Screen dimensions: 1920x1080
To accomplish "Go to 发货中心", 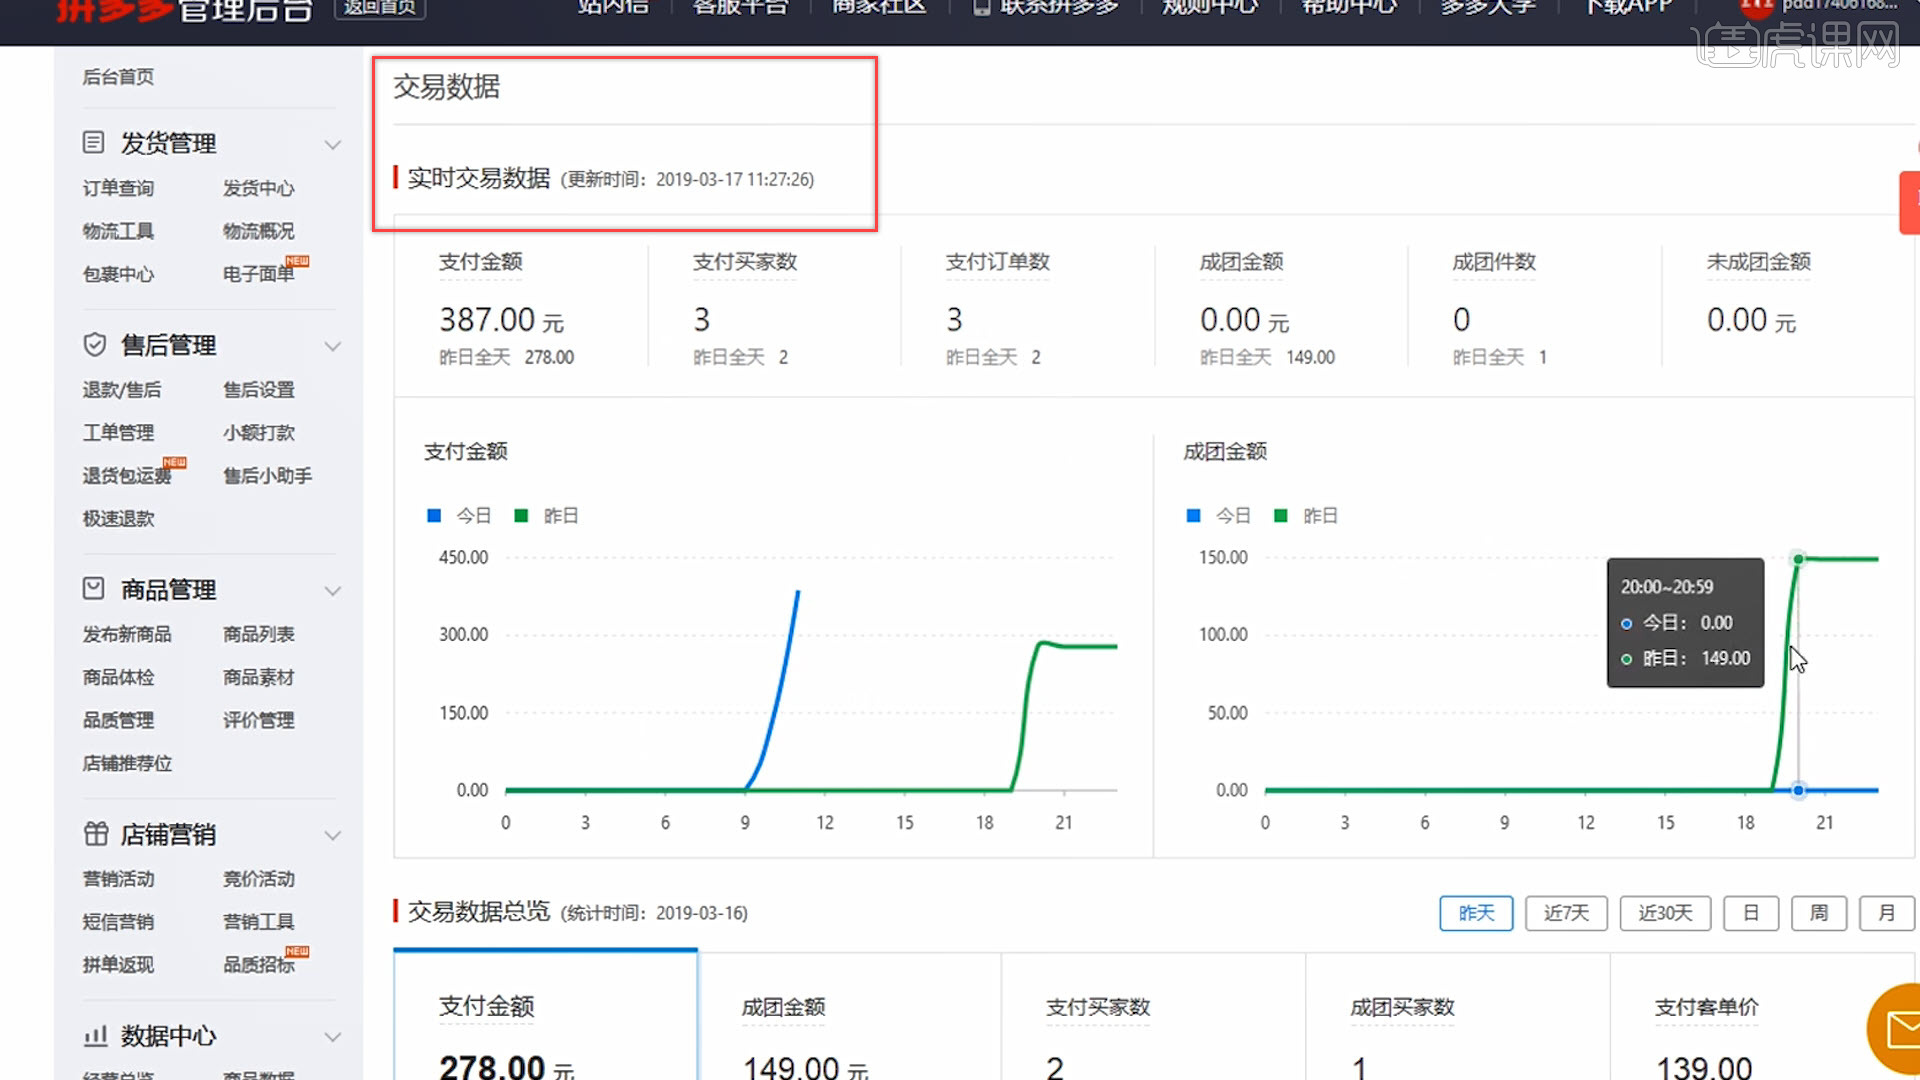I will coord(258,188).
